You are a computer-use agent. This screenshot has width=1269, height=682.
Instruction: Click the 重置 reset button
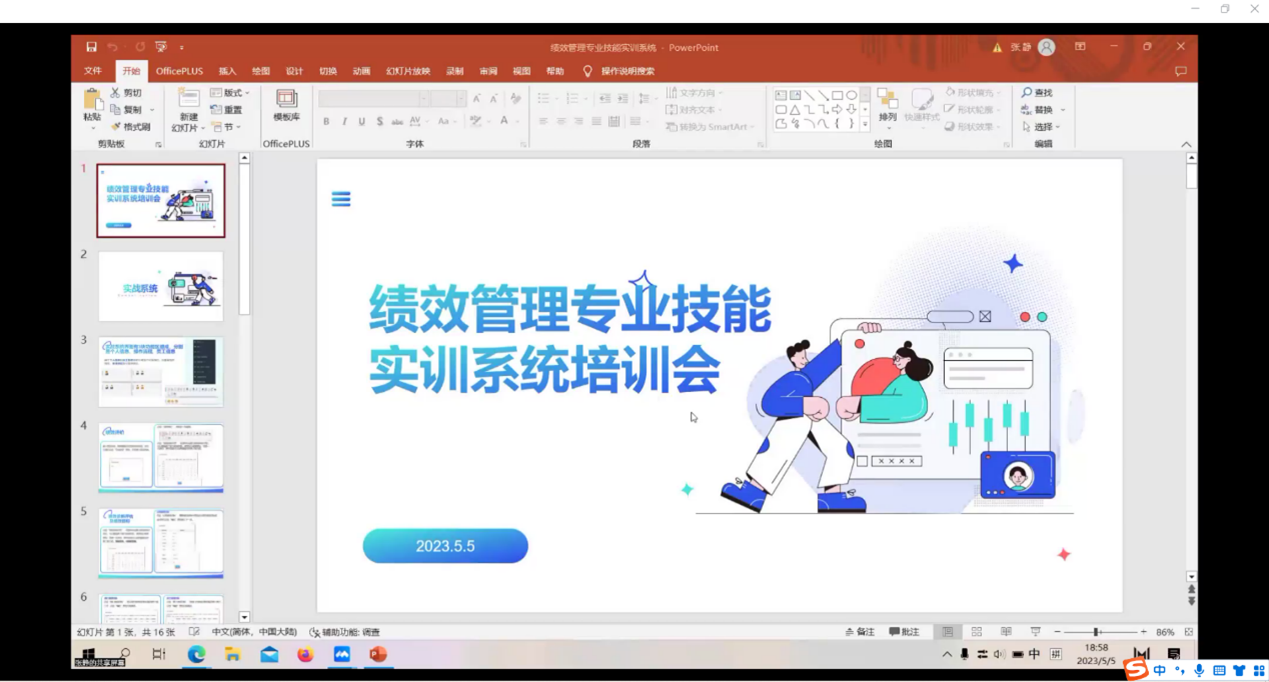[x=227, y=110]
